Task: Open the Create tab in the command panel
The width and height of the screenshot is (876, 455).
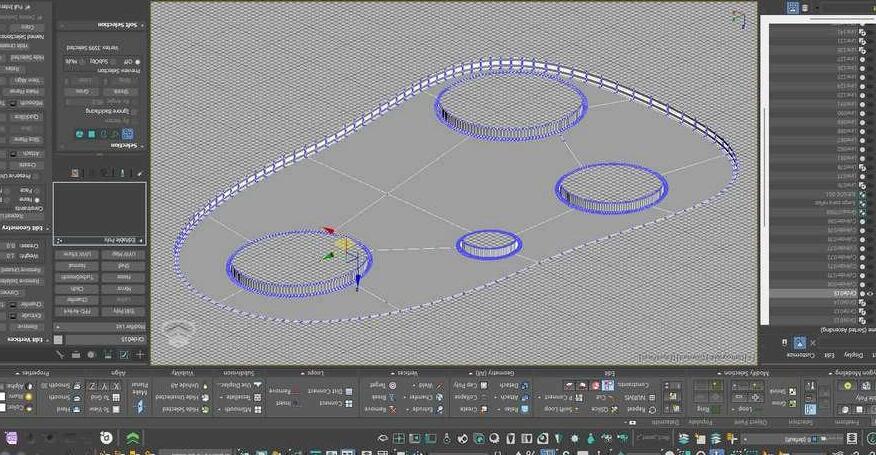Action: coord(140,355)
